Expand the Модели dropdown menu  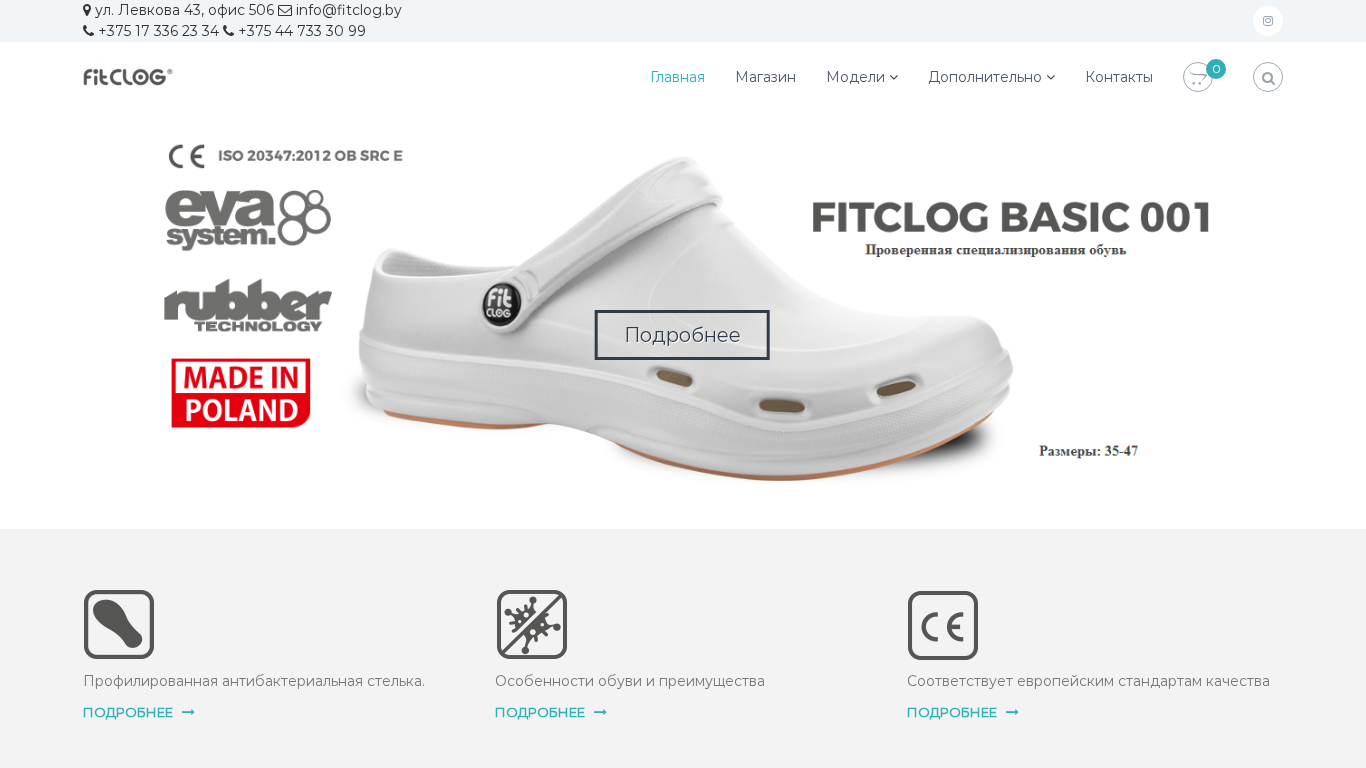coord(862,77)
